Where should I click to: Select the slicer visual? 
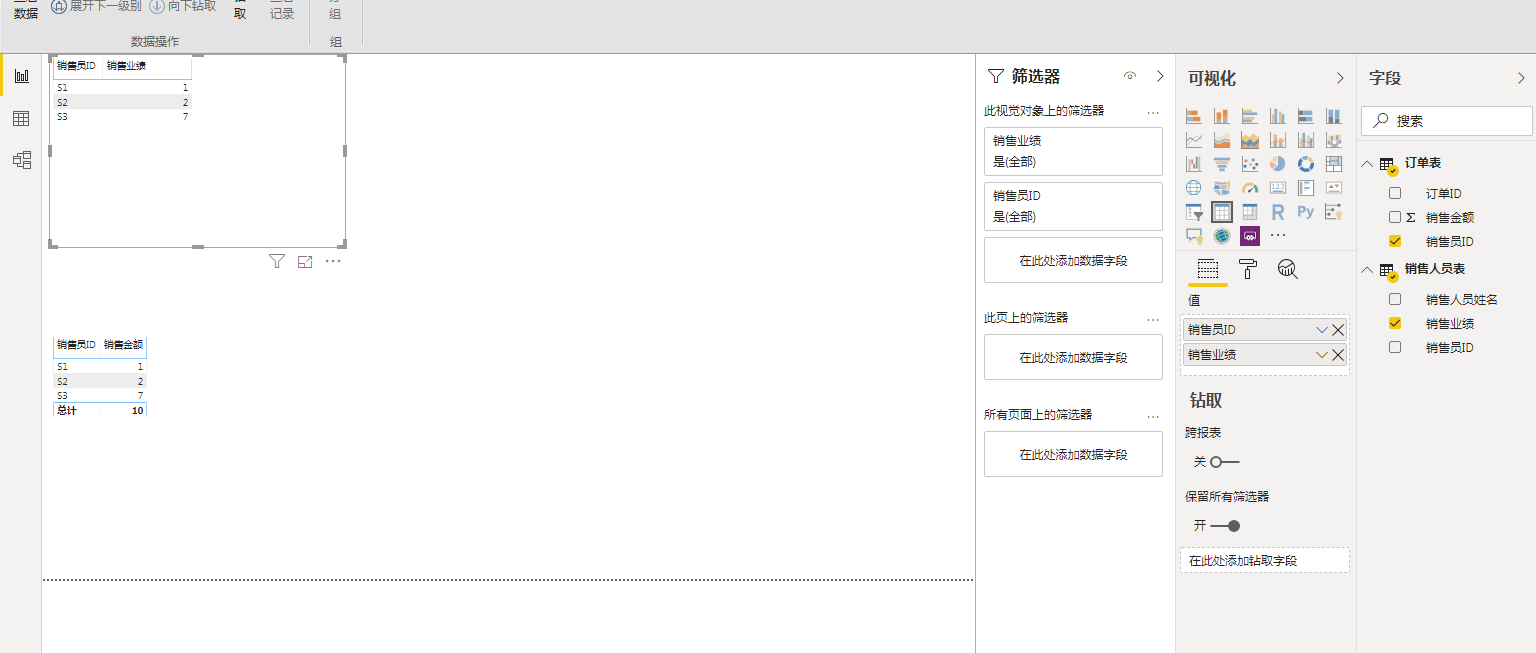(1193, 212)
